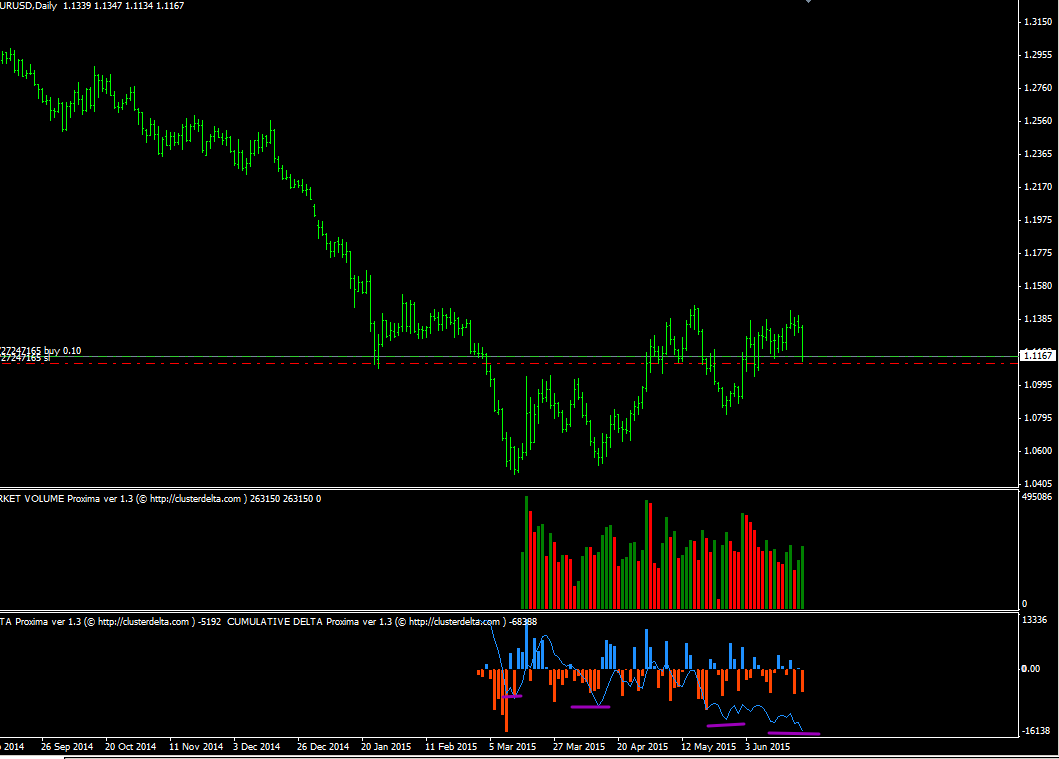The width and height of the screenshot is (1059, 759).
Task: Select the 1.2170 price axis label
Action: [1038, 186]
